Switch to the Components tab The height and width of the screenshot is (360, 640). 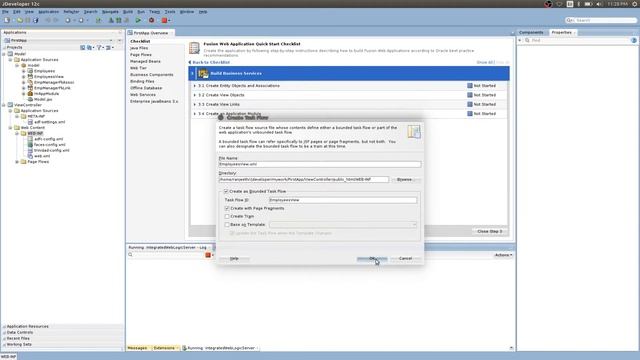click(x=531, y=32)
